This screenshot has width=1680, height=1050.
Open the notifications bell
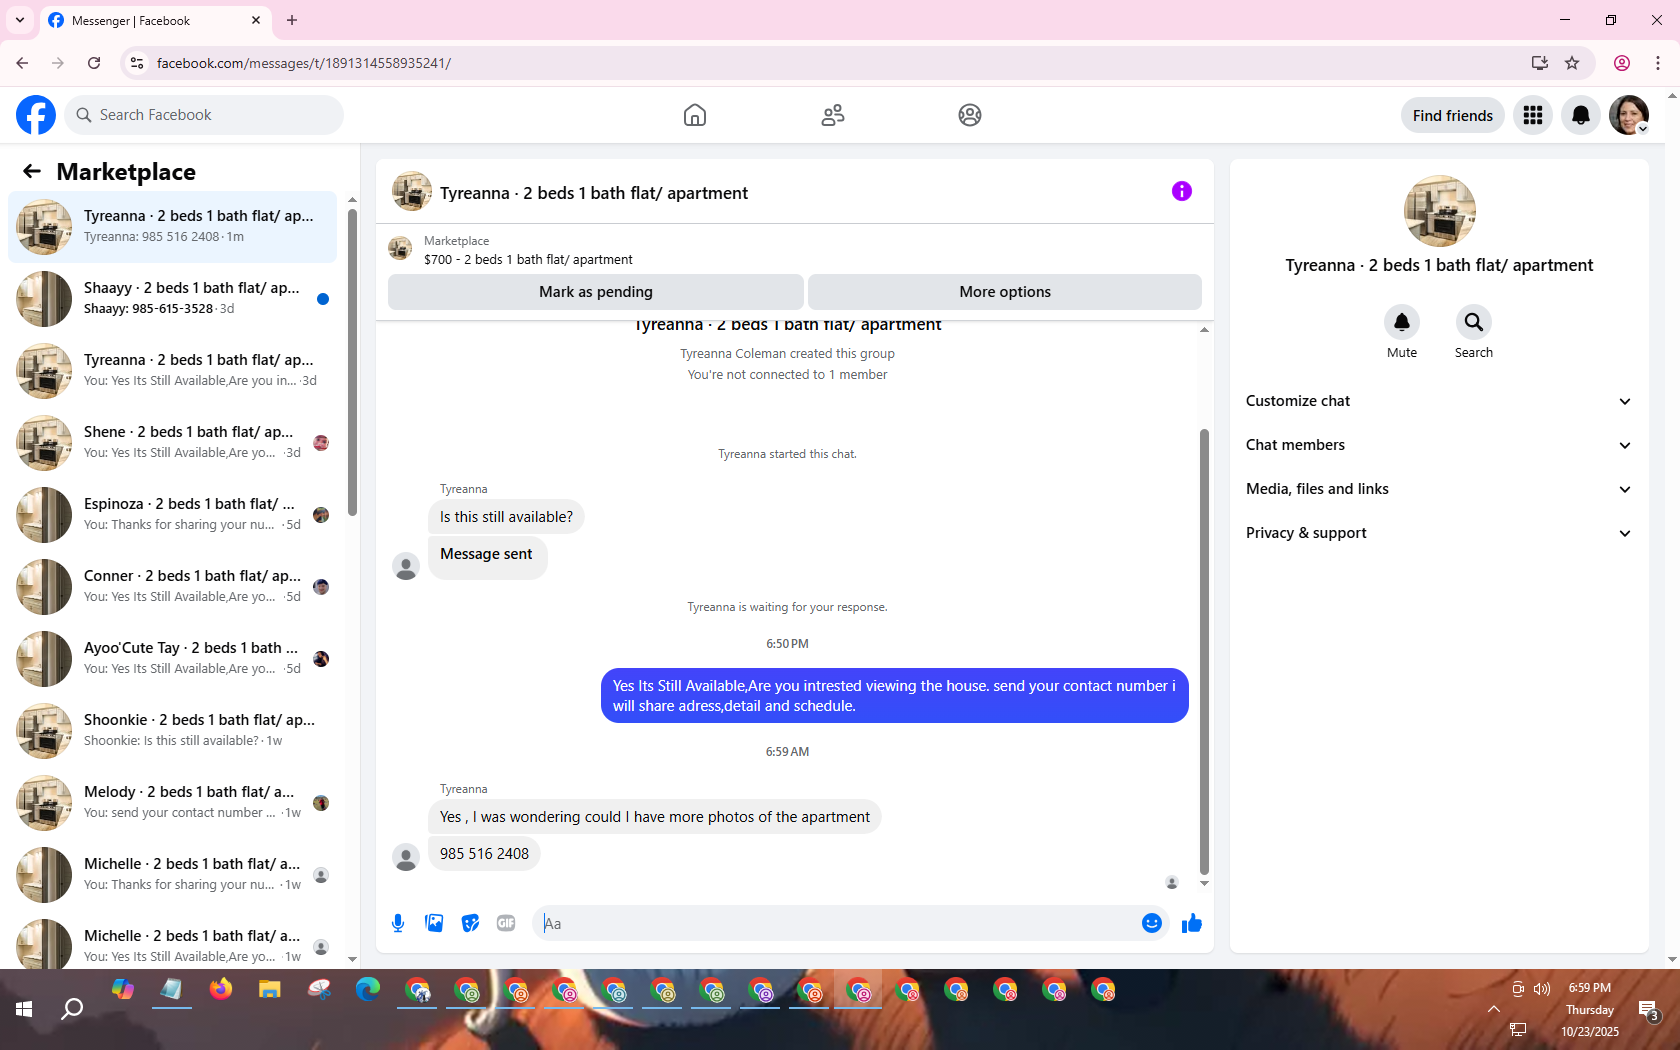coord(1581,116)
